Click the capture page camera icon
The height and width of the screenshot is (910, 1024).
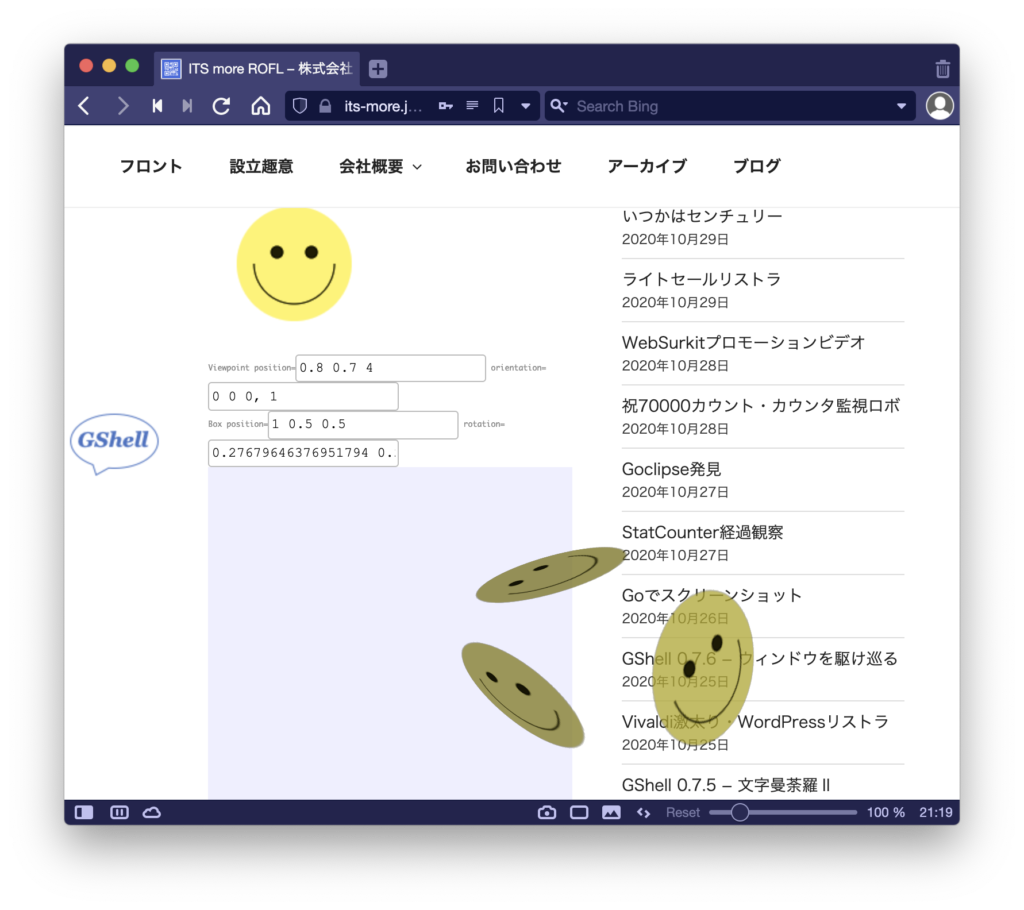[x=547, y=812]
